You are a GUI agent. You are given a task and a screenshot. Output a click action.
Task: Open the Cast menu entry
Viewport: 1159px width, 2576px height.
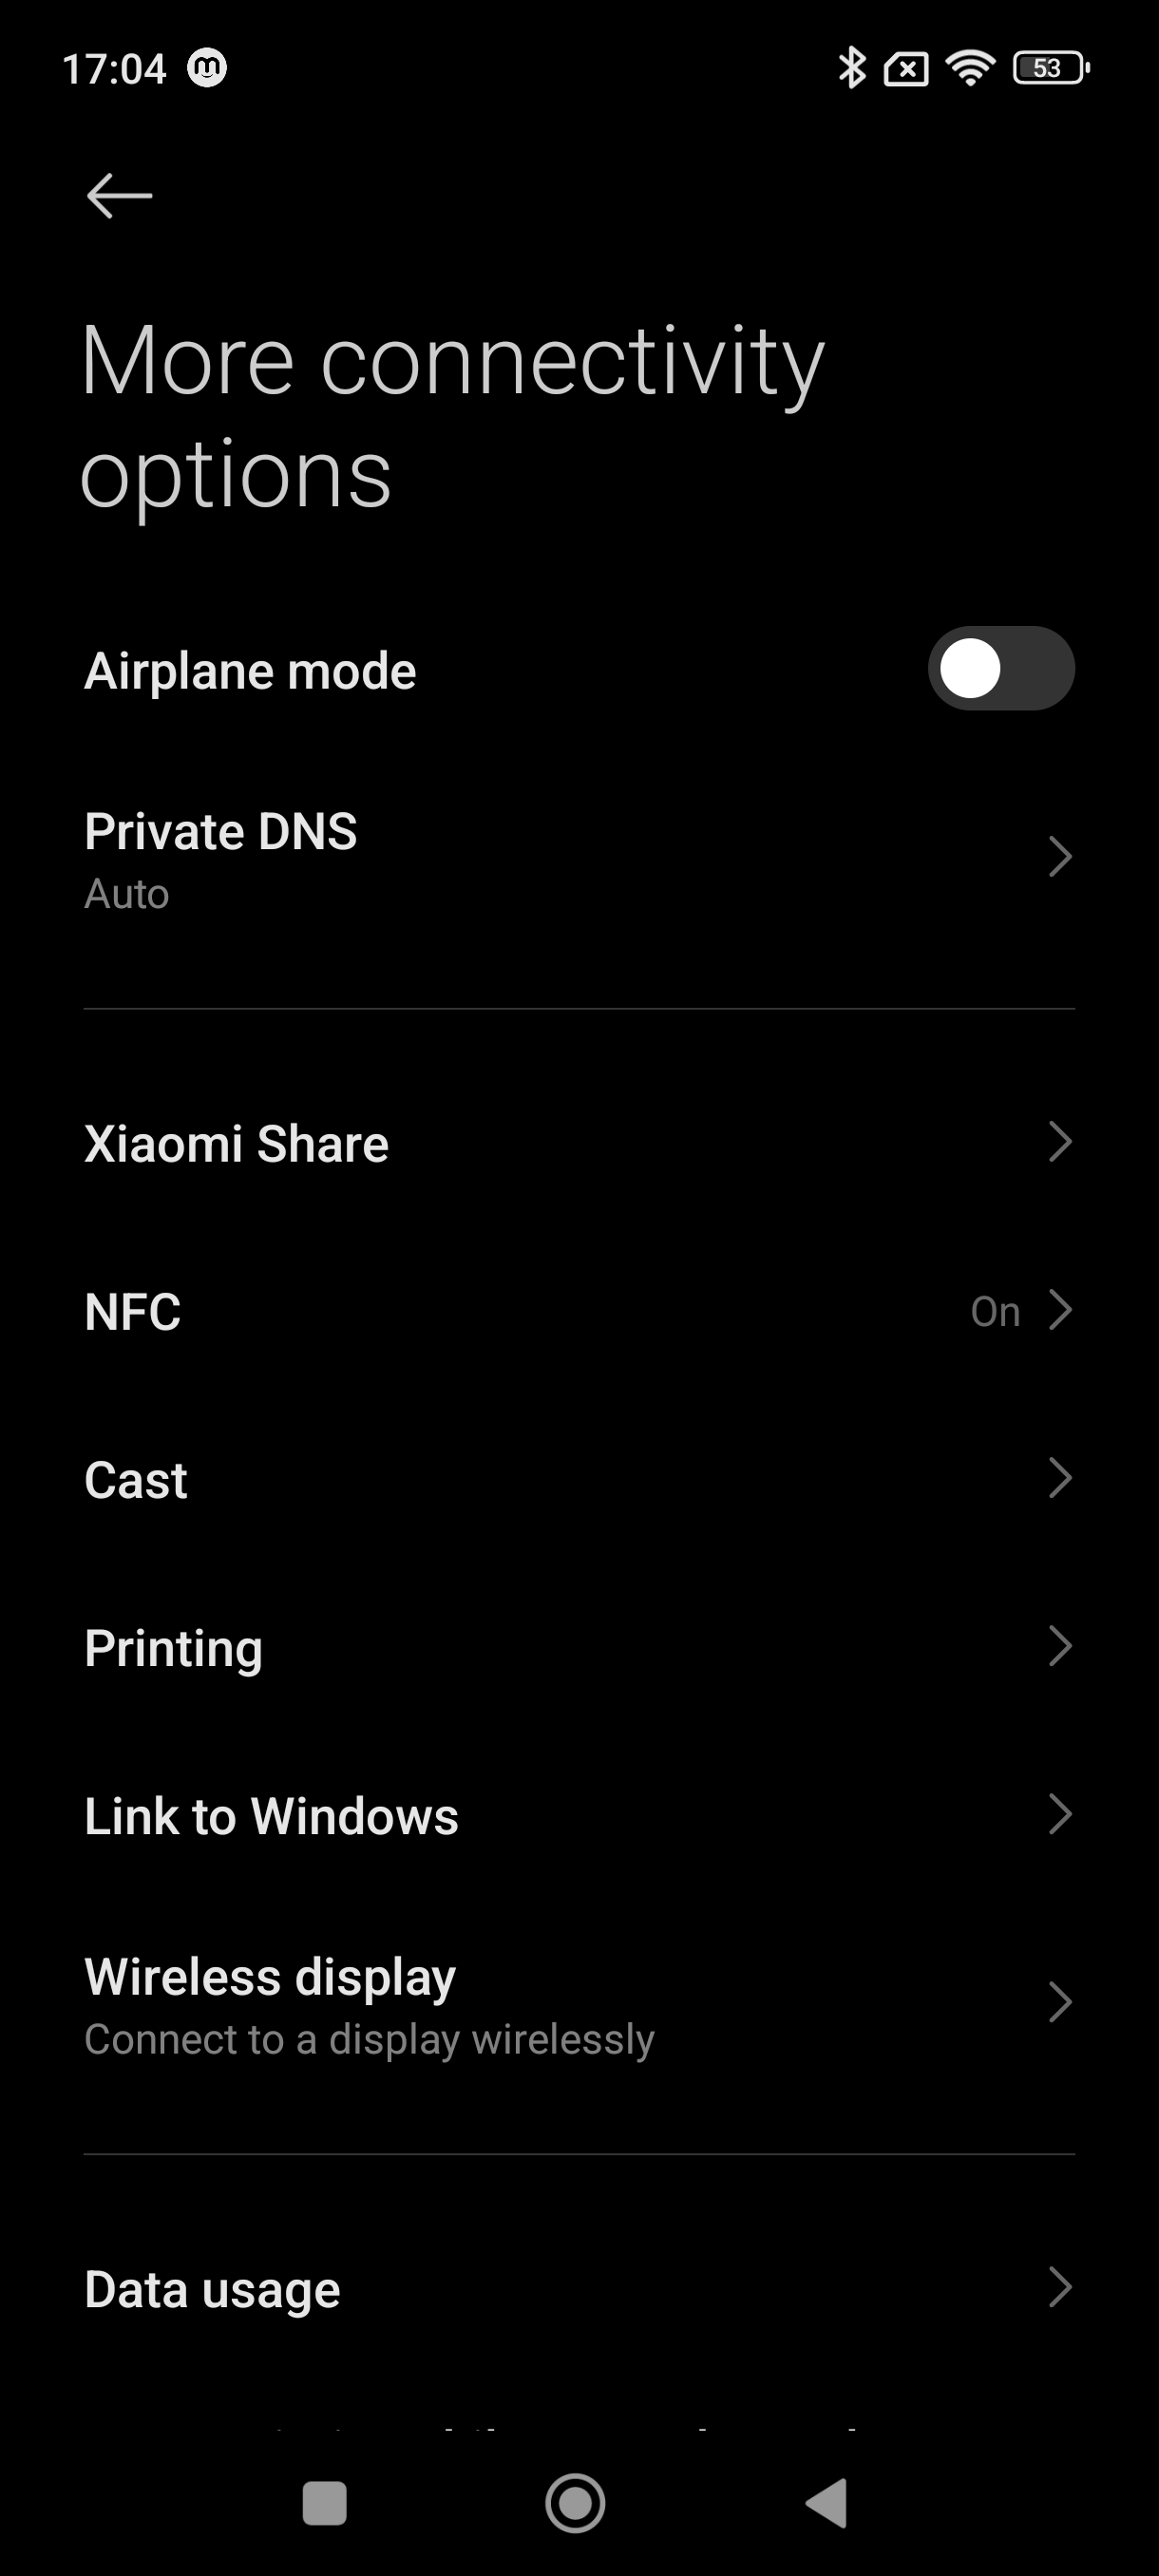click(136, 1480)
